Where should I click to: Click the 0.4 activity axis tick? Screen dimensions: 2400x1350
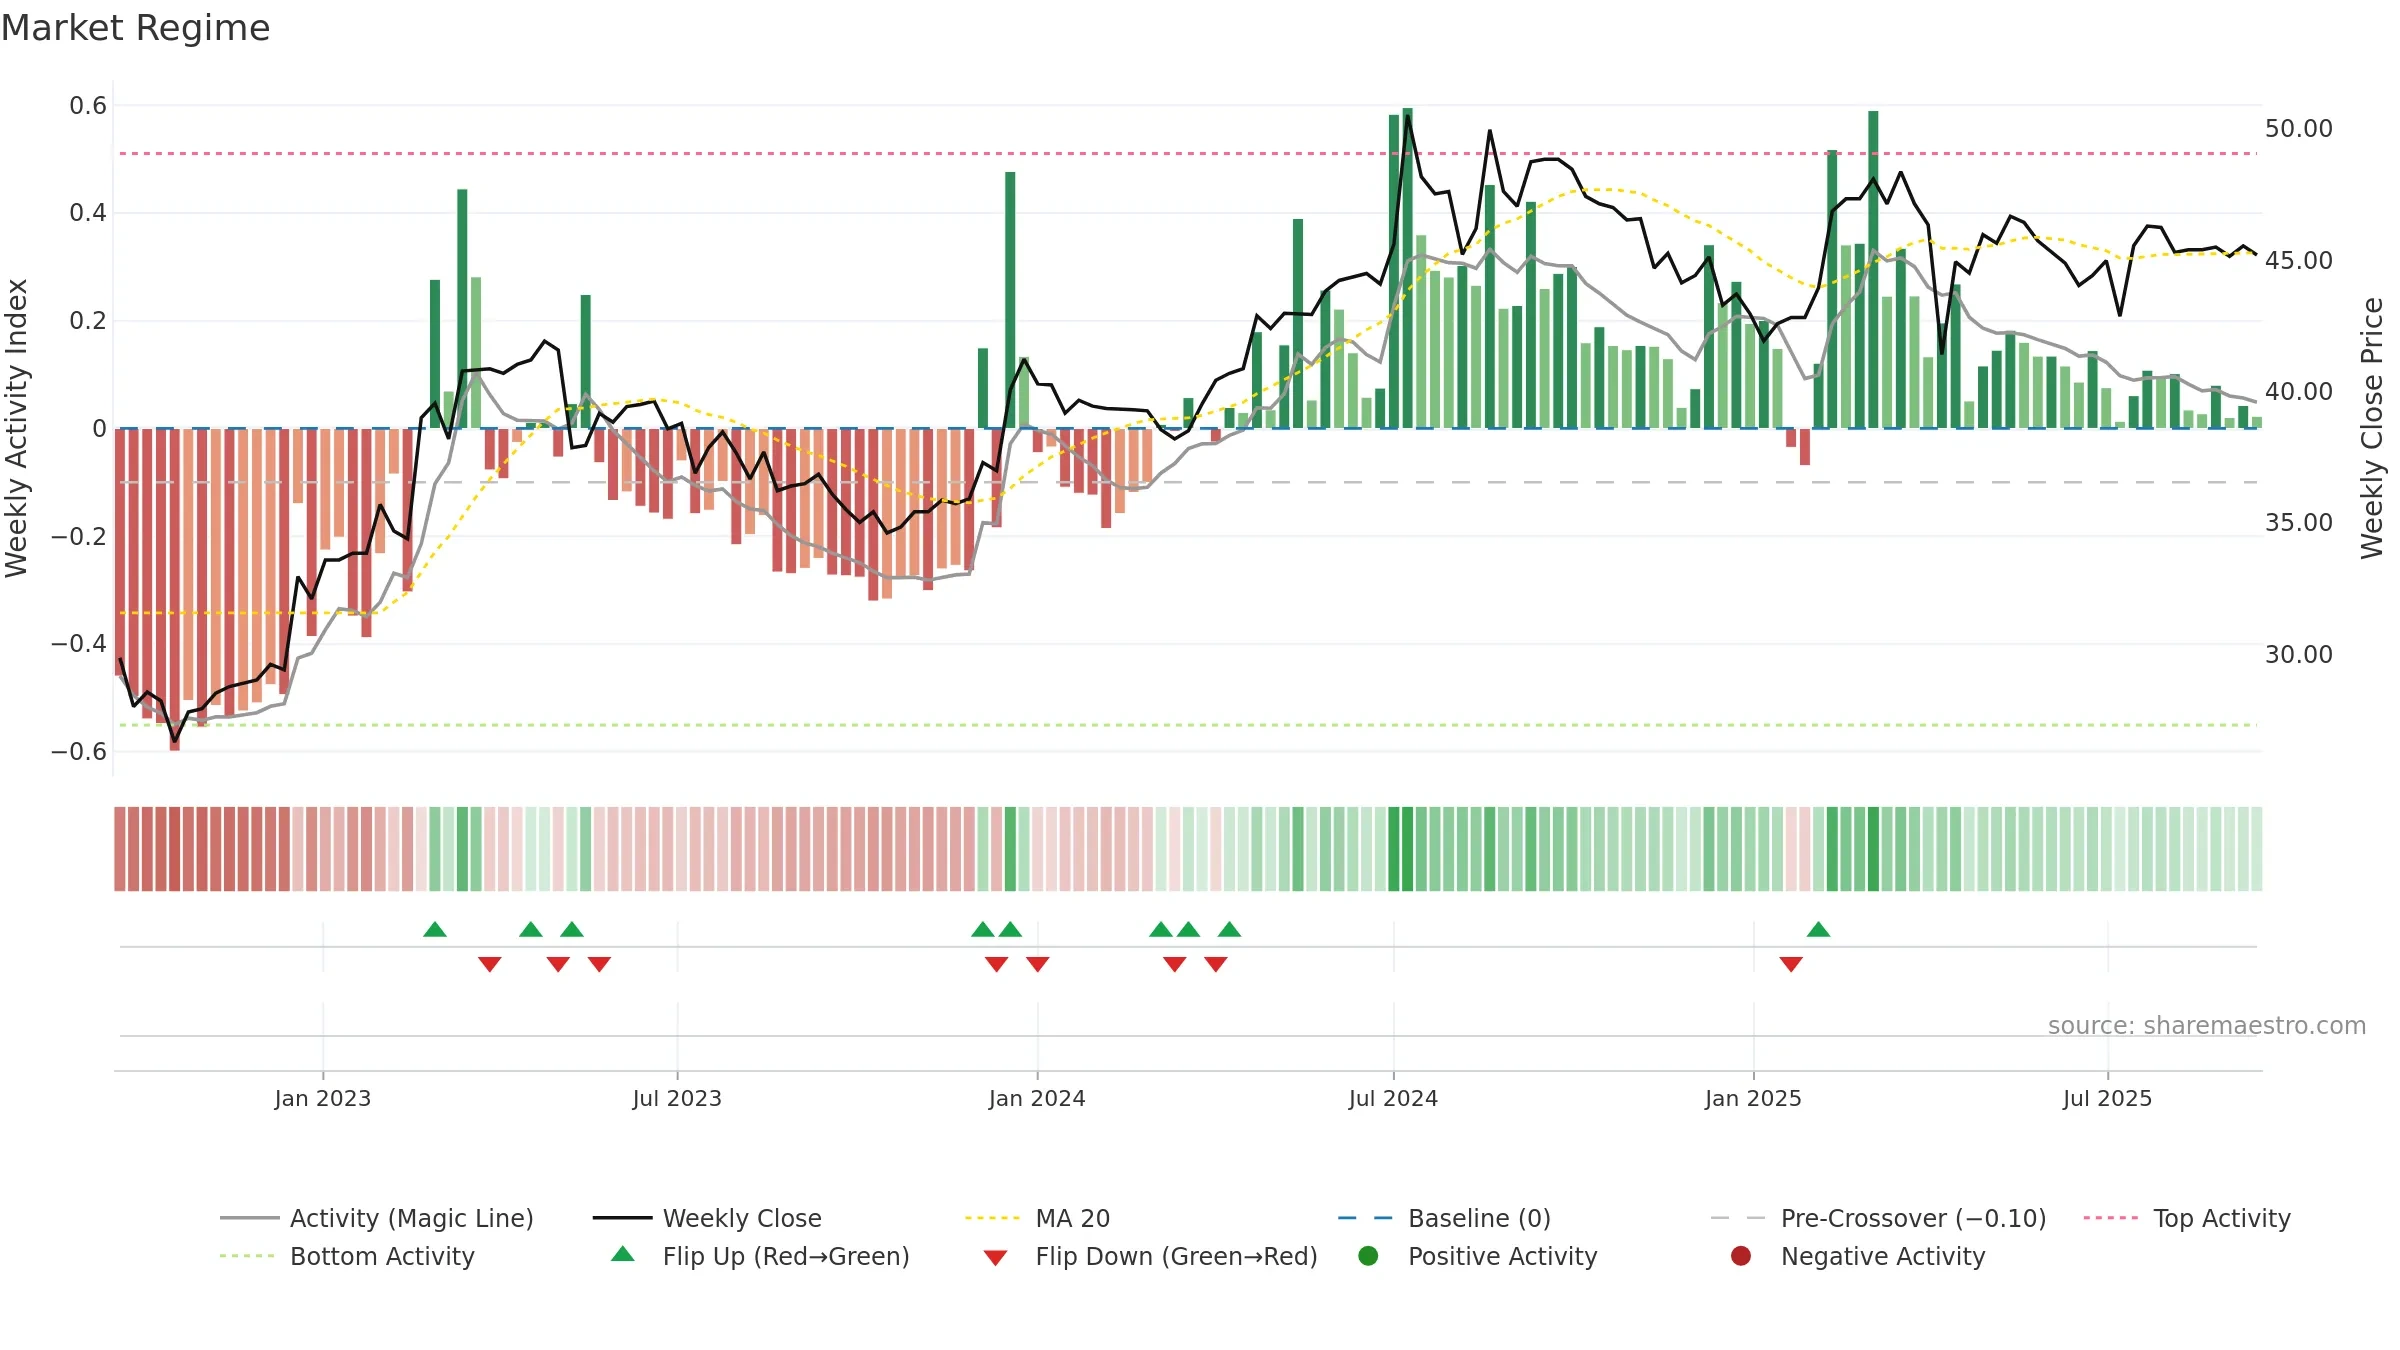point(88,213)
